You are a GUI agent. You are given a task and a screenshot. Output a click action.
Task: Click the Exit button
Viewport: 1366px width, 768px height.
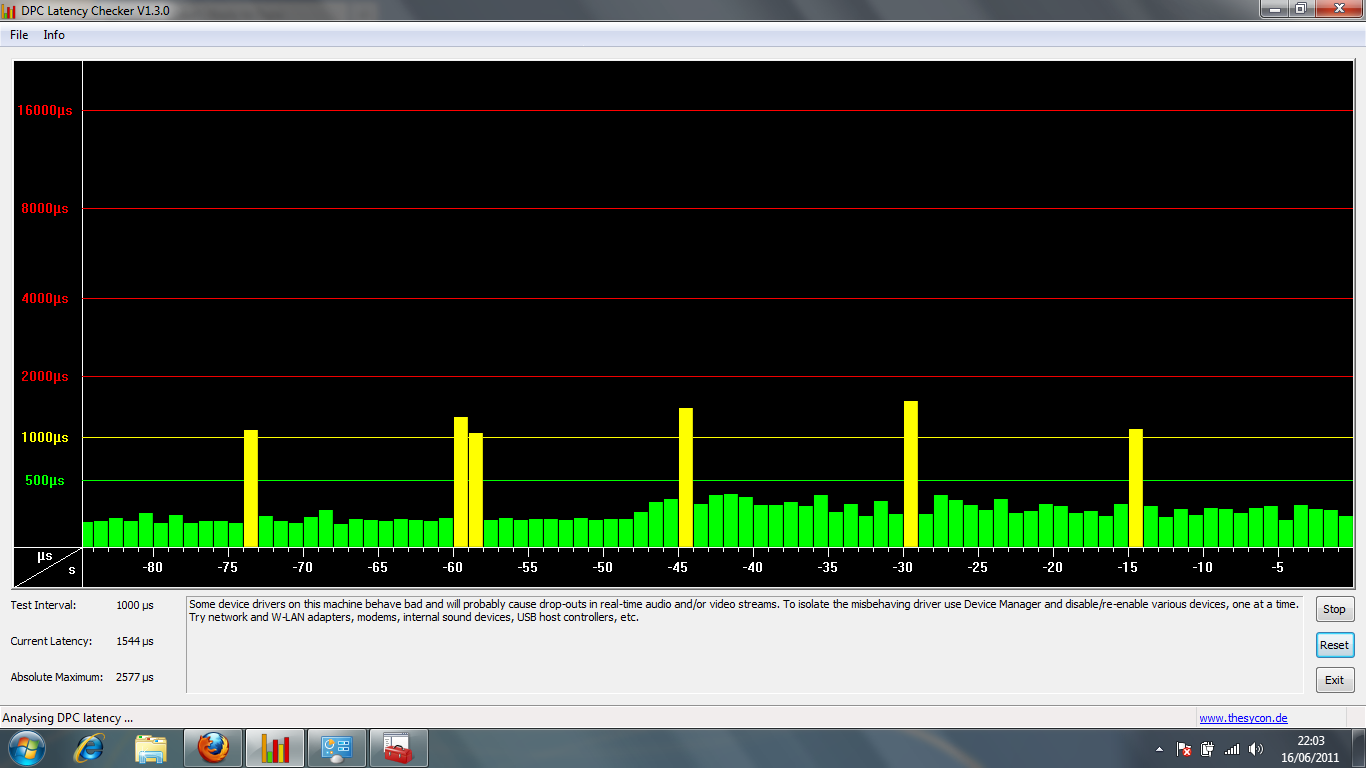click(x=1335, y=680)
